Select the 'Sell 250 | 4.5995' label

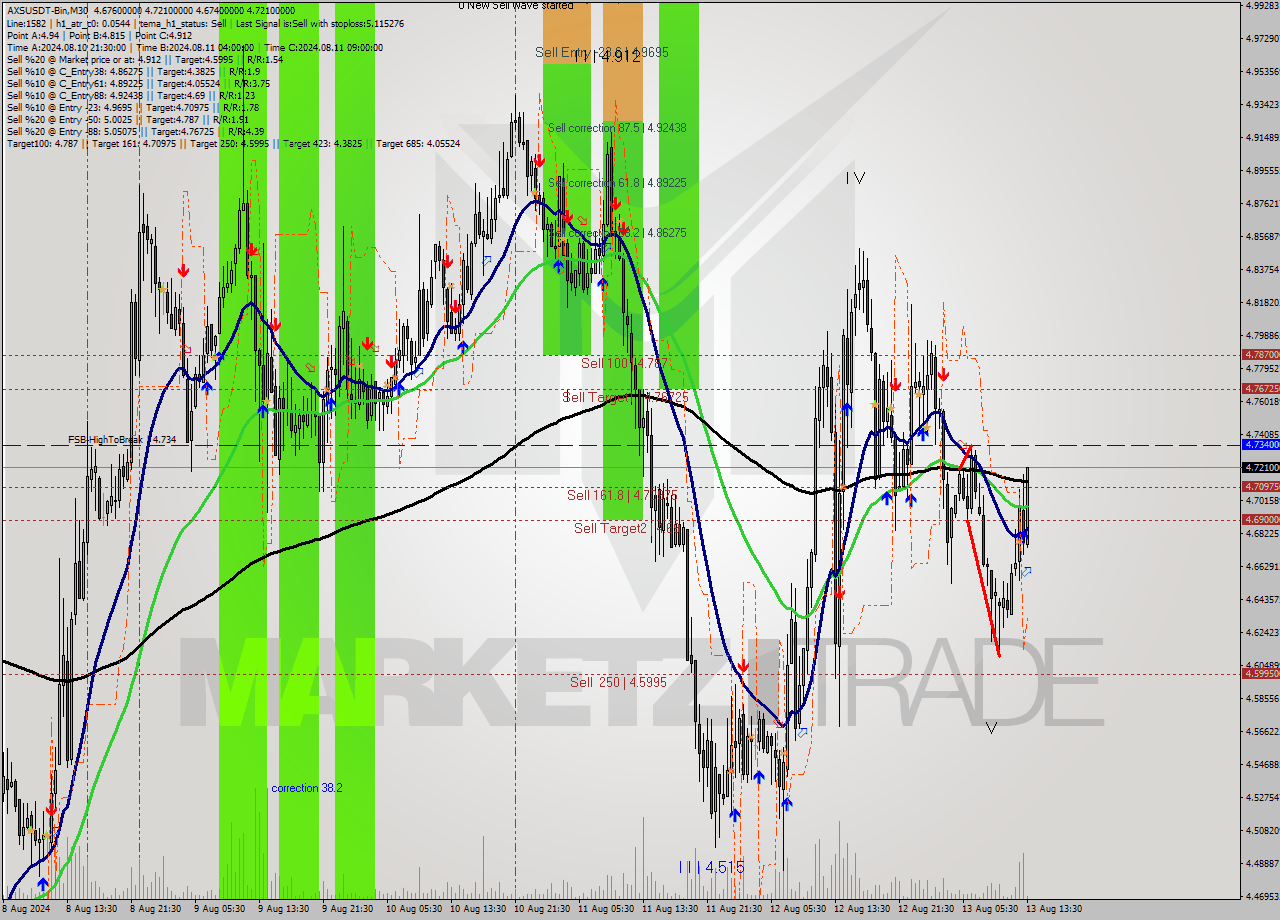pyautogui.click(x=618, y=682)
